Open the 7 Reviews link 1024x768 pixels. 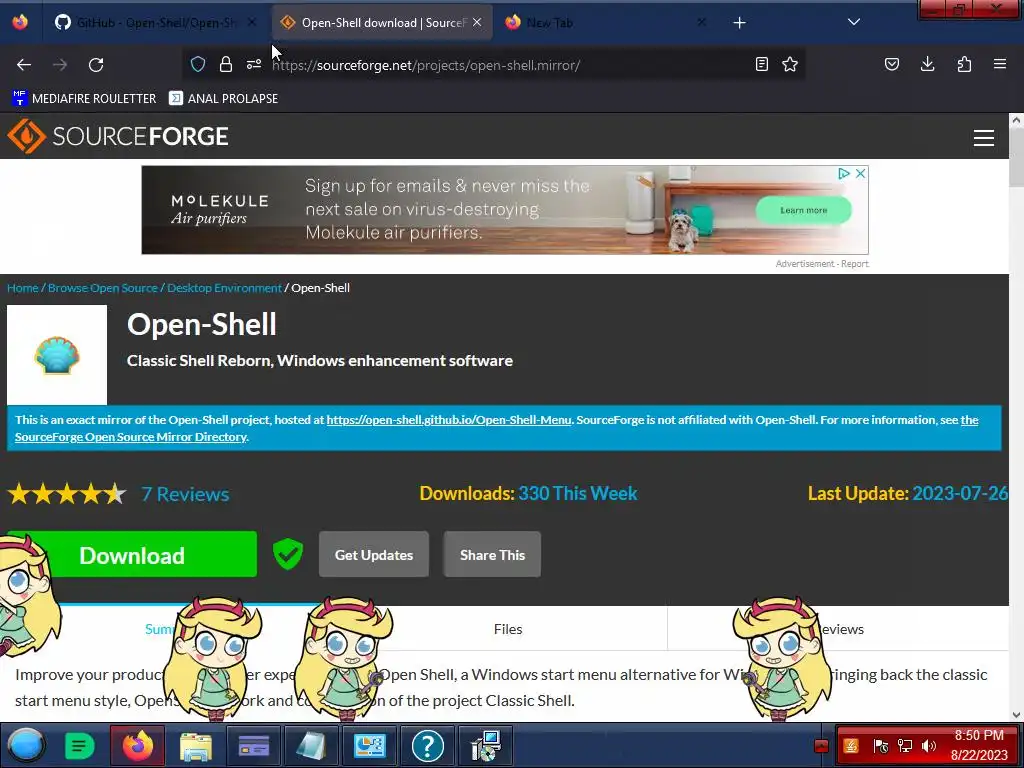[185, 494]
